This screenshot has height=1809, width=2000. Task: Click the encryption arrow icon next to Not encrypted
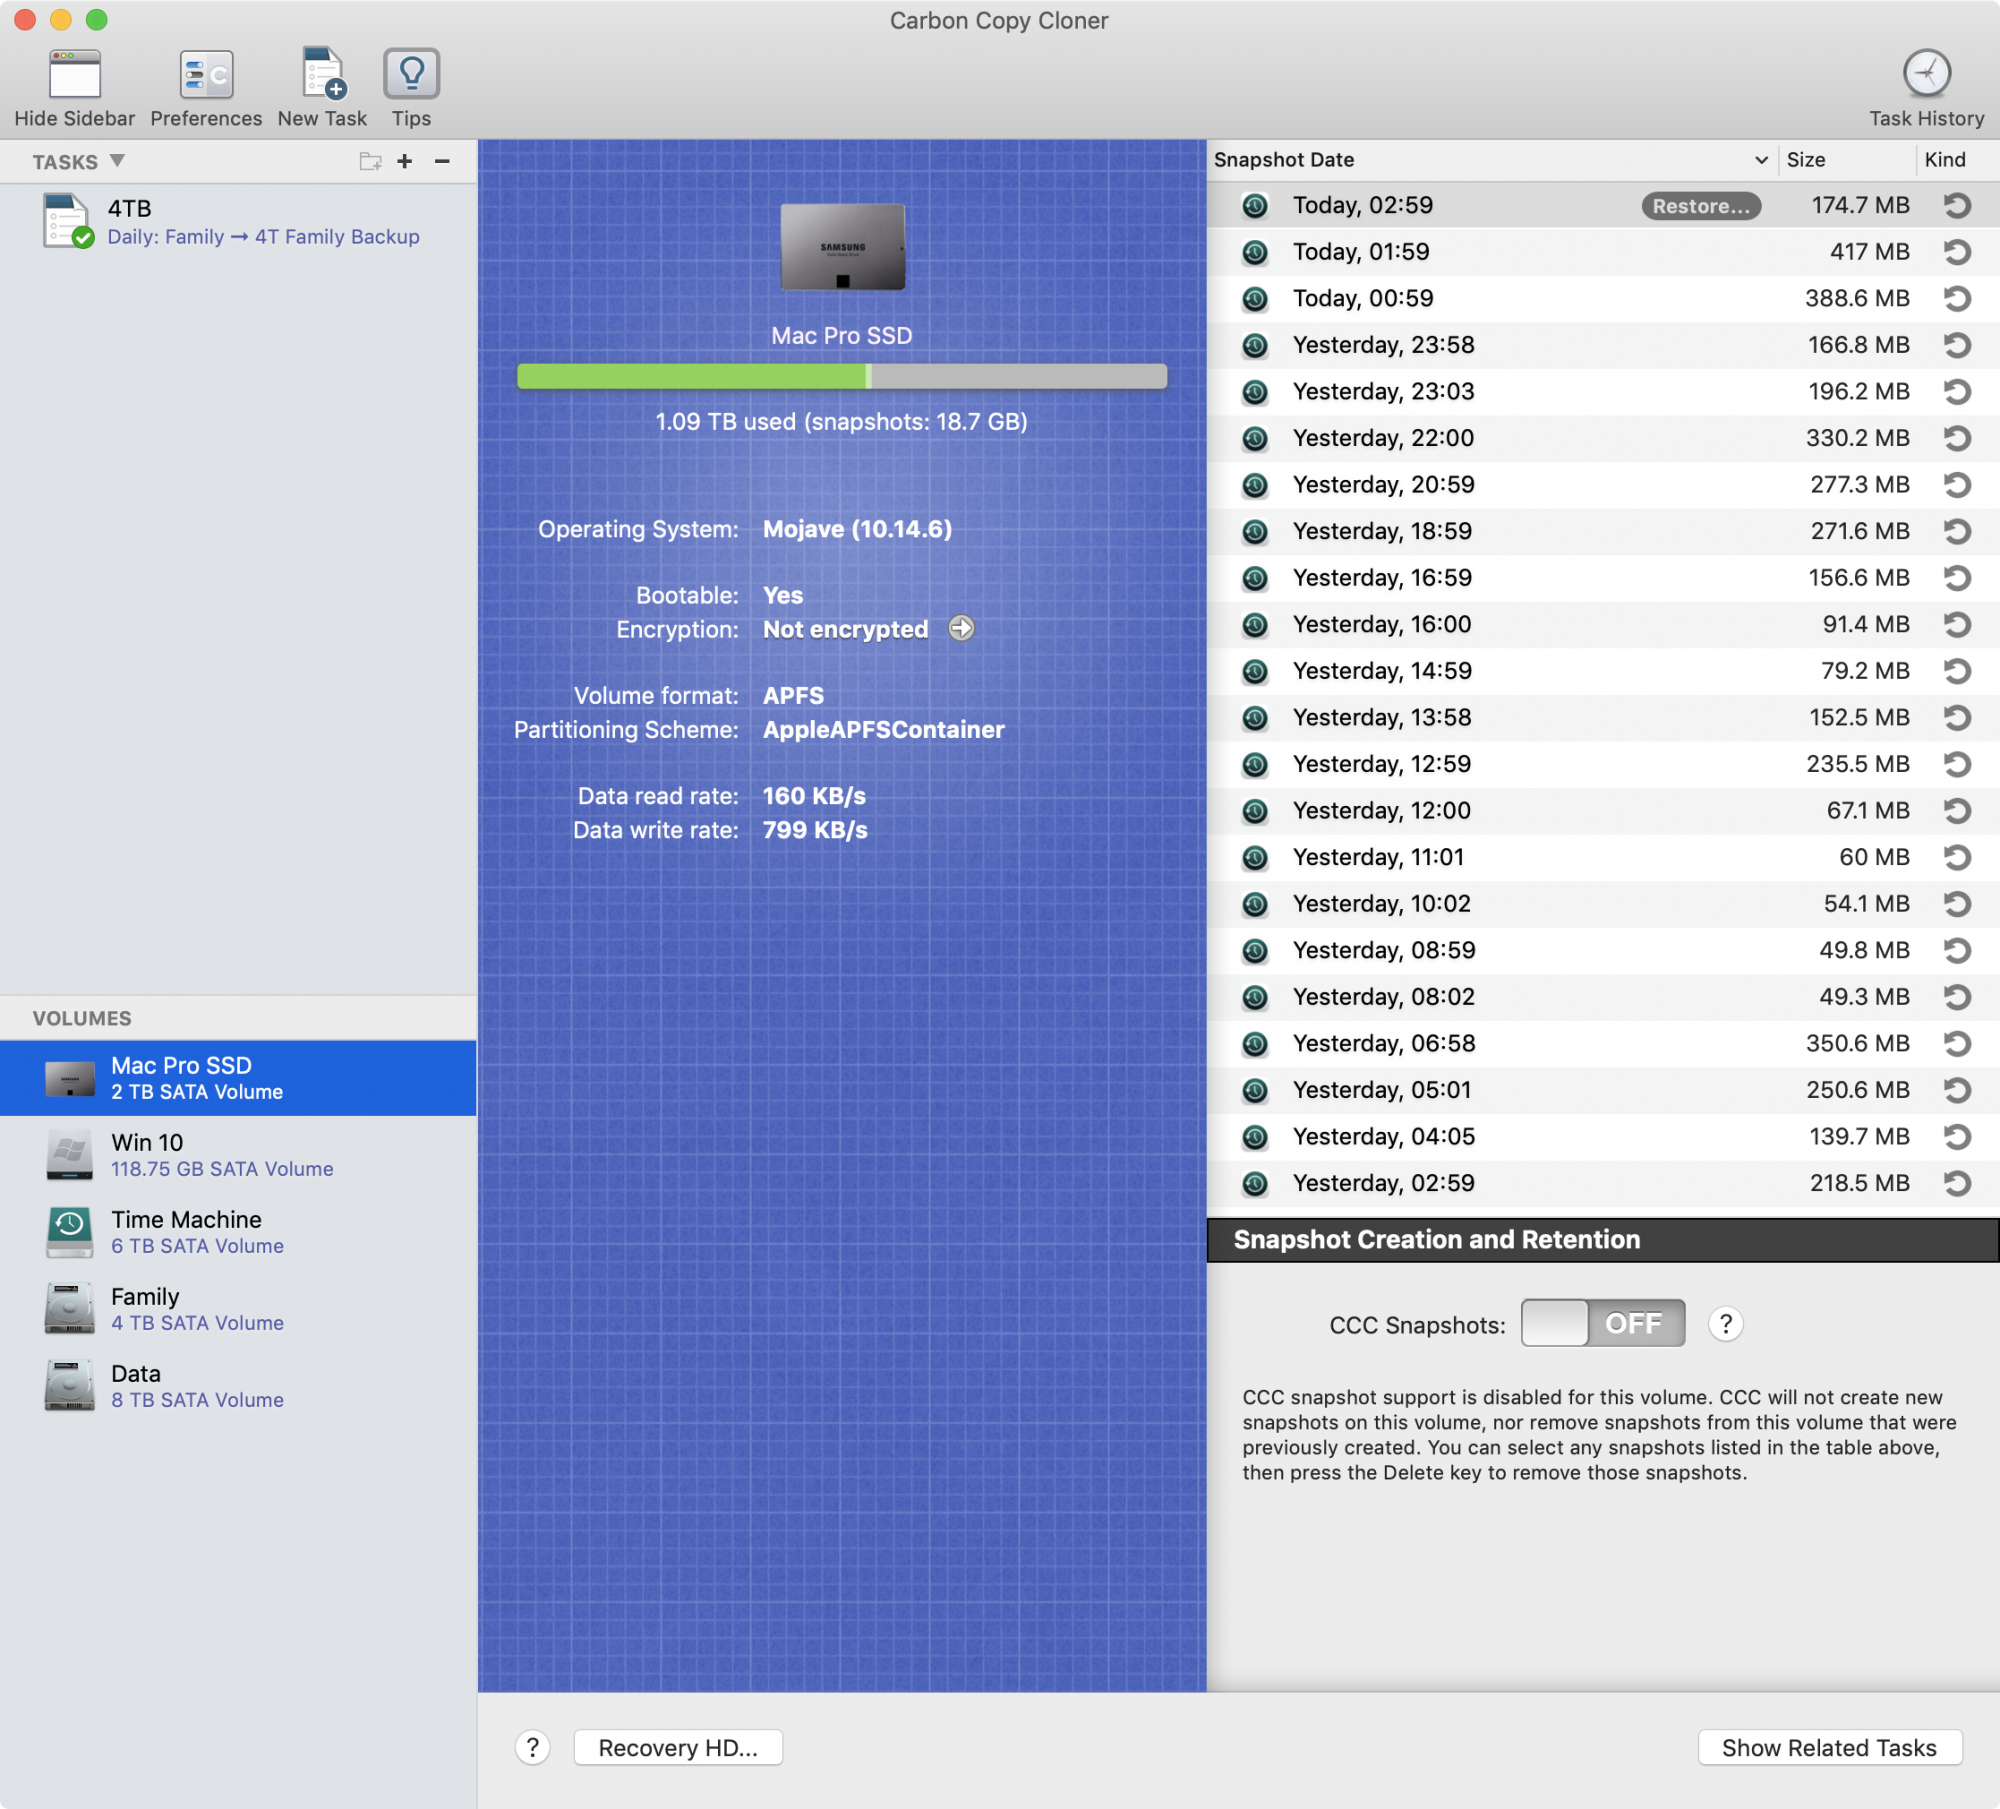961,628
